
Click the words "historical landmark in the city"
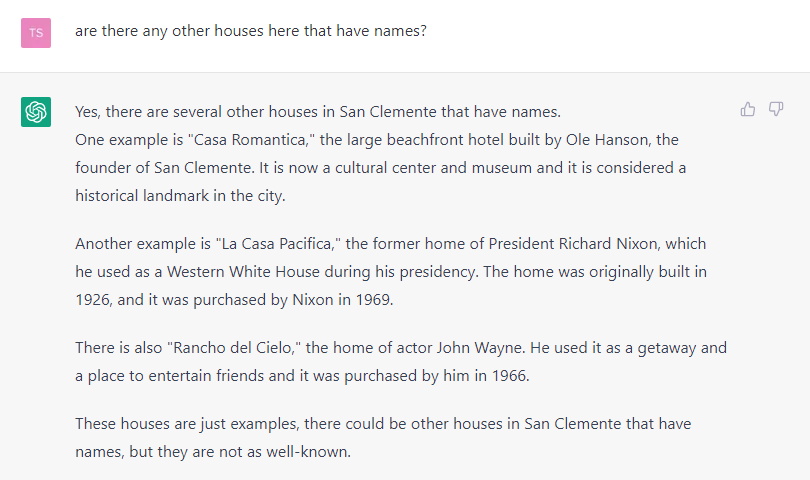[179, 196]
